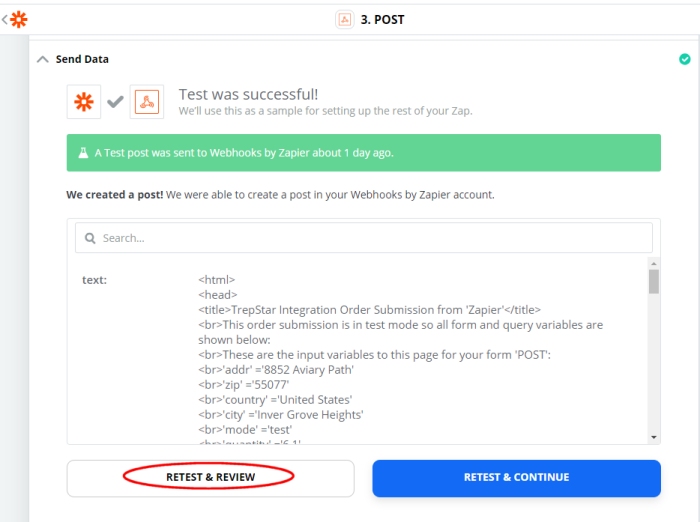Collapse the Send Data section chevron
Image resolution: width=700 pixels, height=522 pixels.
[42, 59]
